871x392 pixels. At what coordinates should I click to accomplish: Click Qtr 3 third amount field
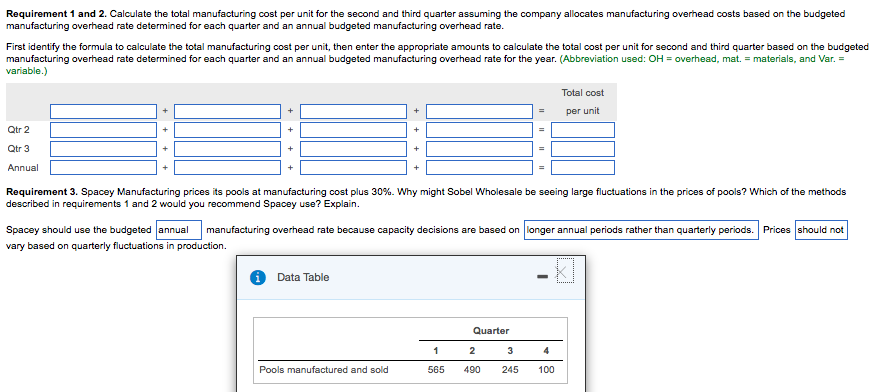(354, 149)
